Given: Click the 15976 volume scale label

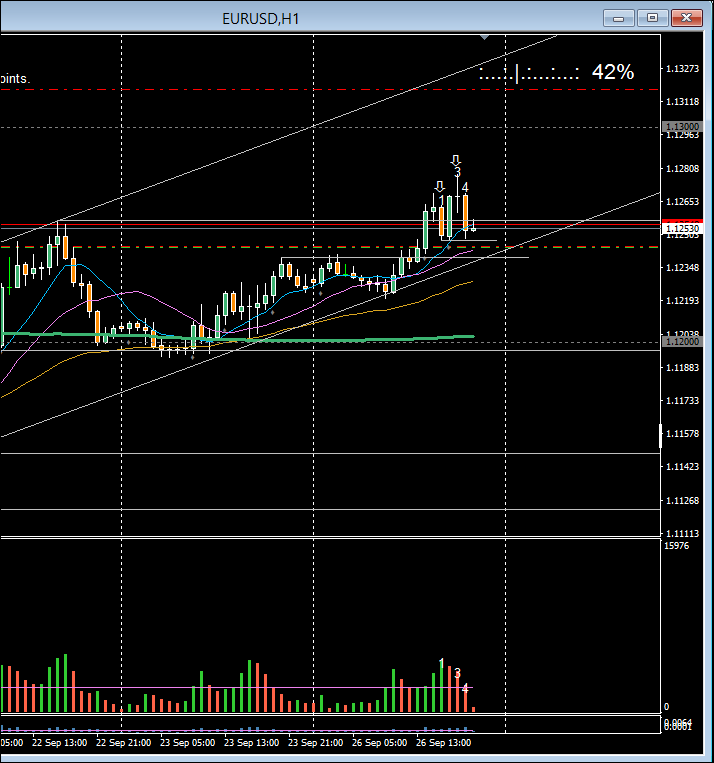Looking at the screenshot, I should (x=677, y=546).
